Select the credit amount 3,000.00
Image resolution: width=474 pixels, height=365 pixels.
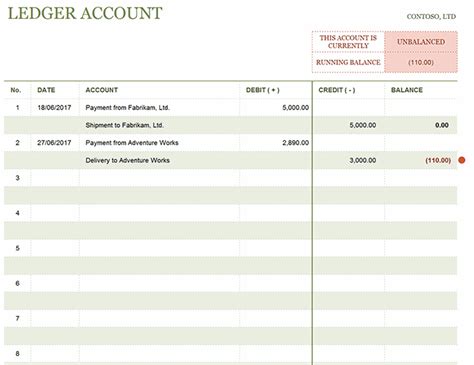pos(349,160)
